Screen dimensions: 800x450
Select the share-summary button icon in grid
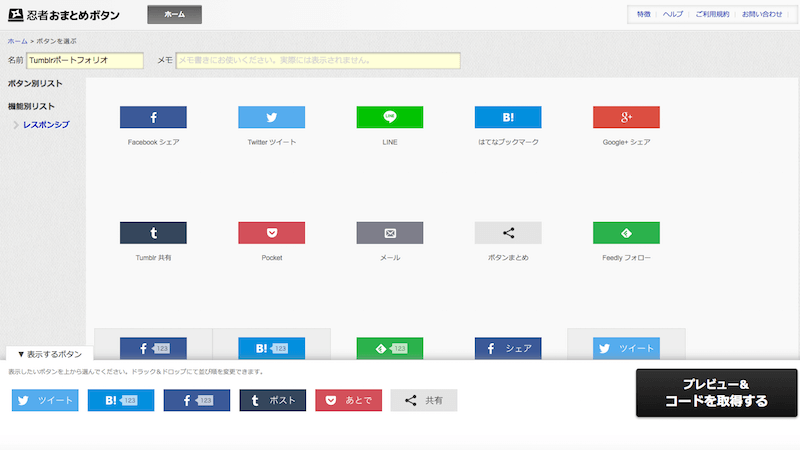pyautogui.click(x=508, y=233)
